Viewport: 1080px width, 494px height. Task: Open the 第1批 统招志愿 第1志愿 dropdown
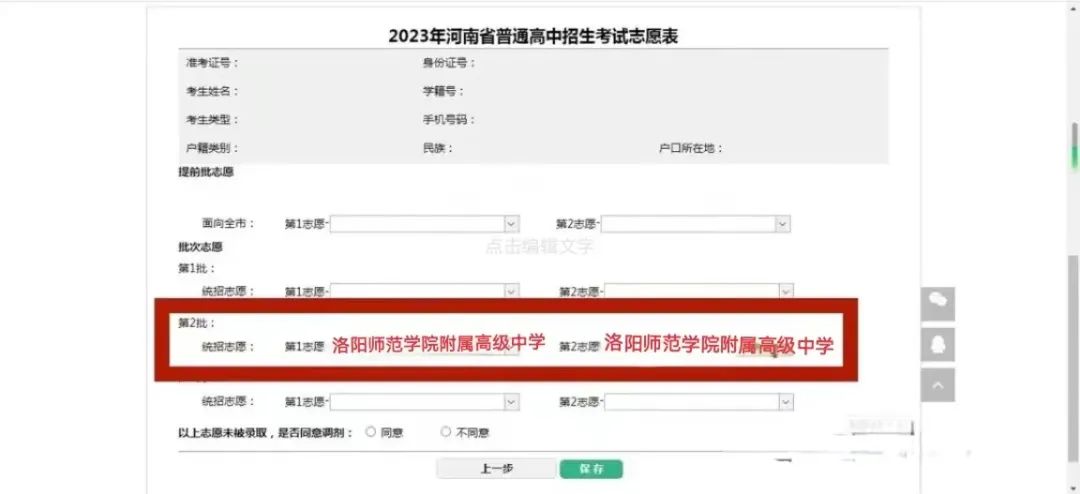tap(424, 291)
